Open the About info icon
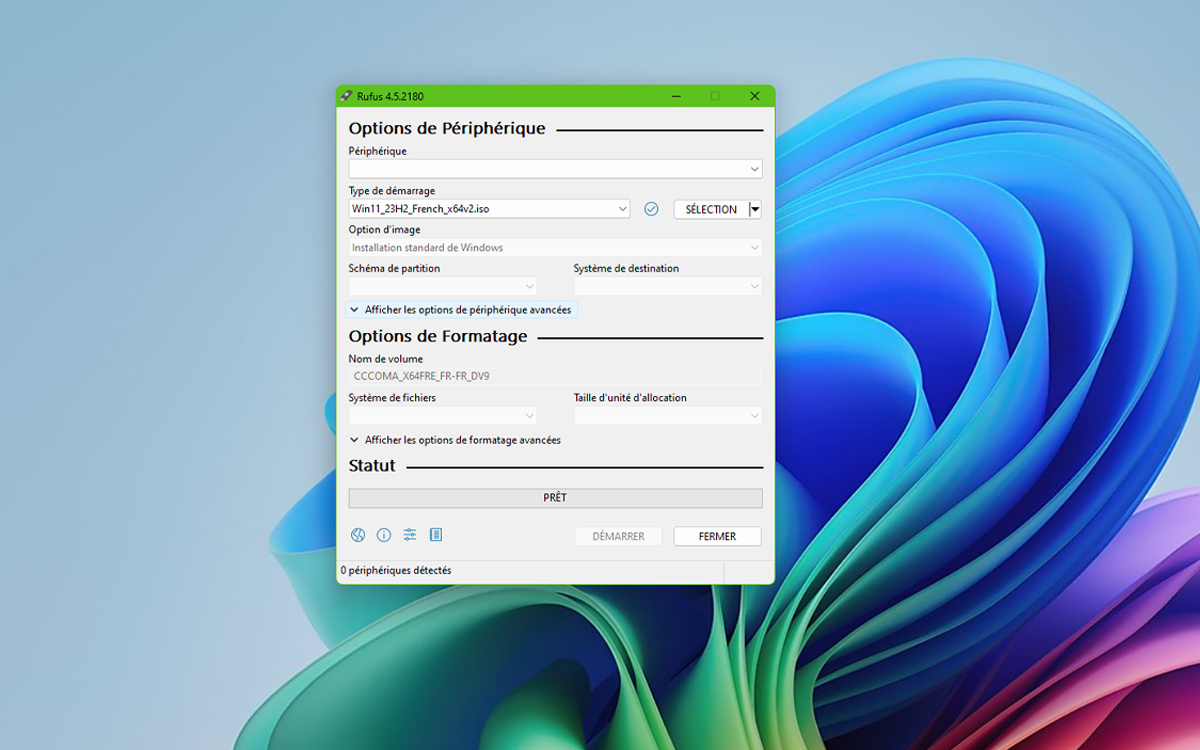 click(384, 535)
